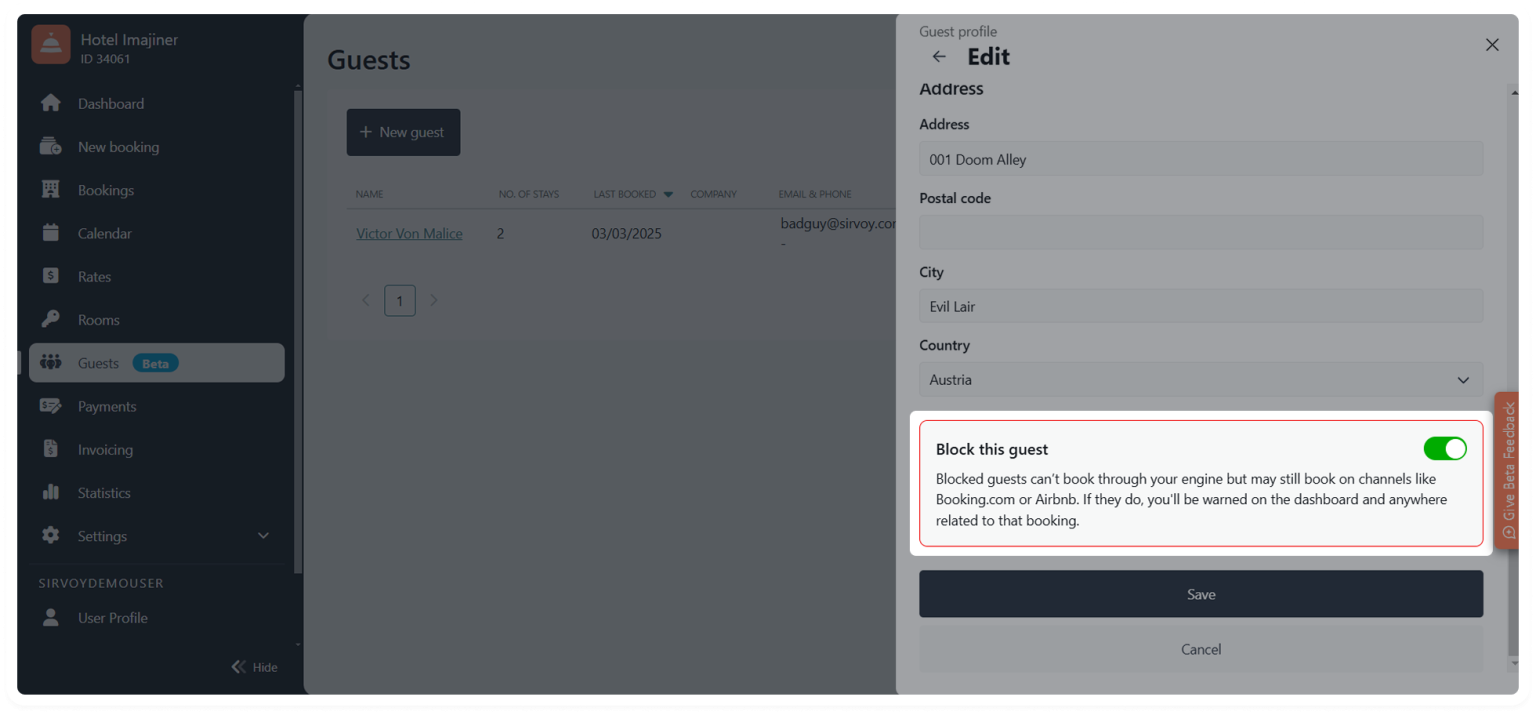This screenshot has width=1536, height=715.
Task: Select the Rates icon in the sidebar
Action: [x=50, y=276]
